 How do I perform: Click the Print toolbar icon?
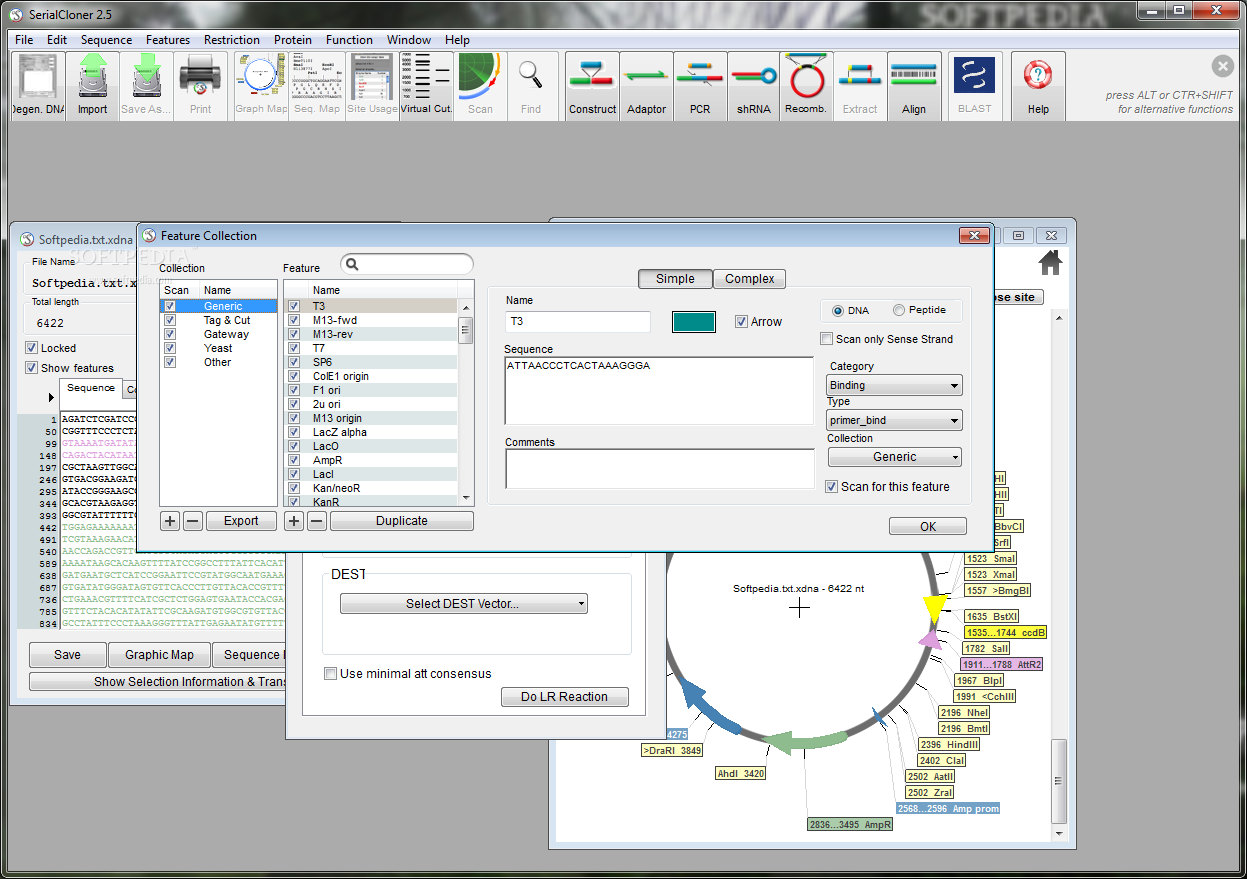[200, 86]
